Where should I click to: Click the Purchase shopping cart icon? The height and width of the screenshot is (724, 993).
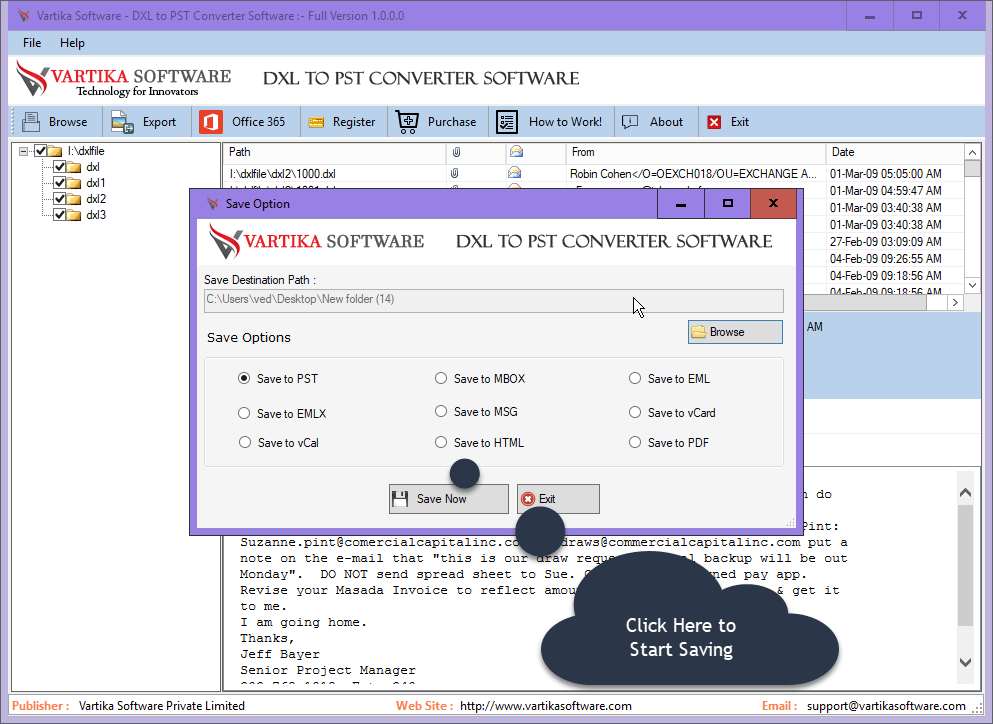coord(407,122)
